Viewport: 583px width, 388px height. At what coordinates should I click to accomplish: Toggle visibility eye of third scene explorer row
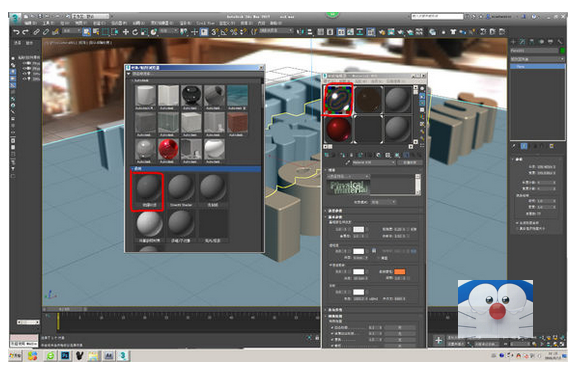pyautogui.click(x=26, y=74)
